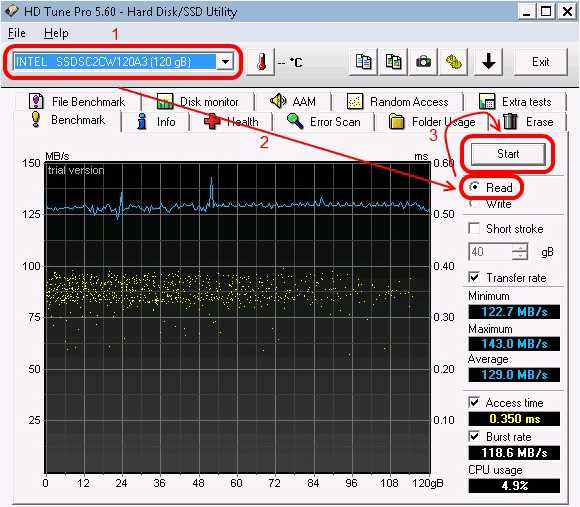Select the Read radio button
Viewport: 580px width, 507px height.
(474, 187)
